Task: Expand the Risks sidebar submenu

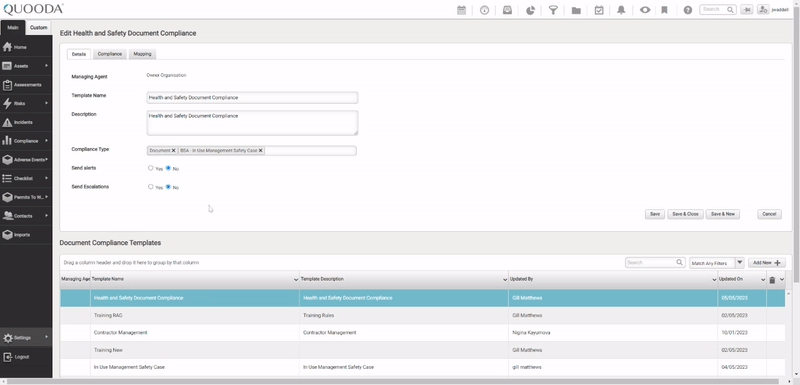Action: [x=46, y=103]
